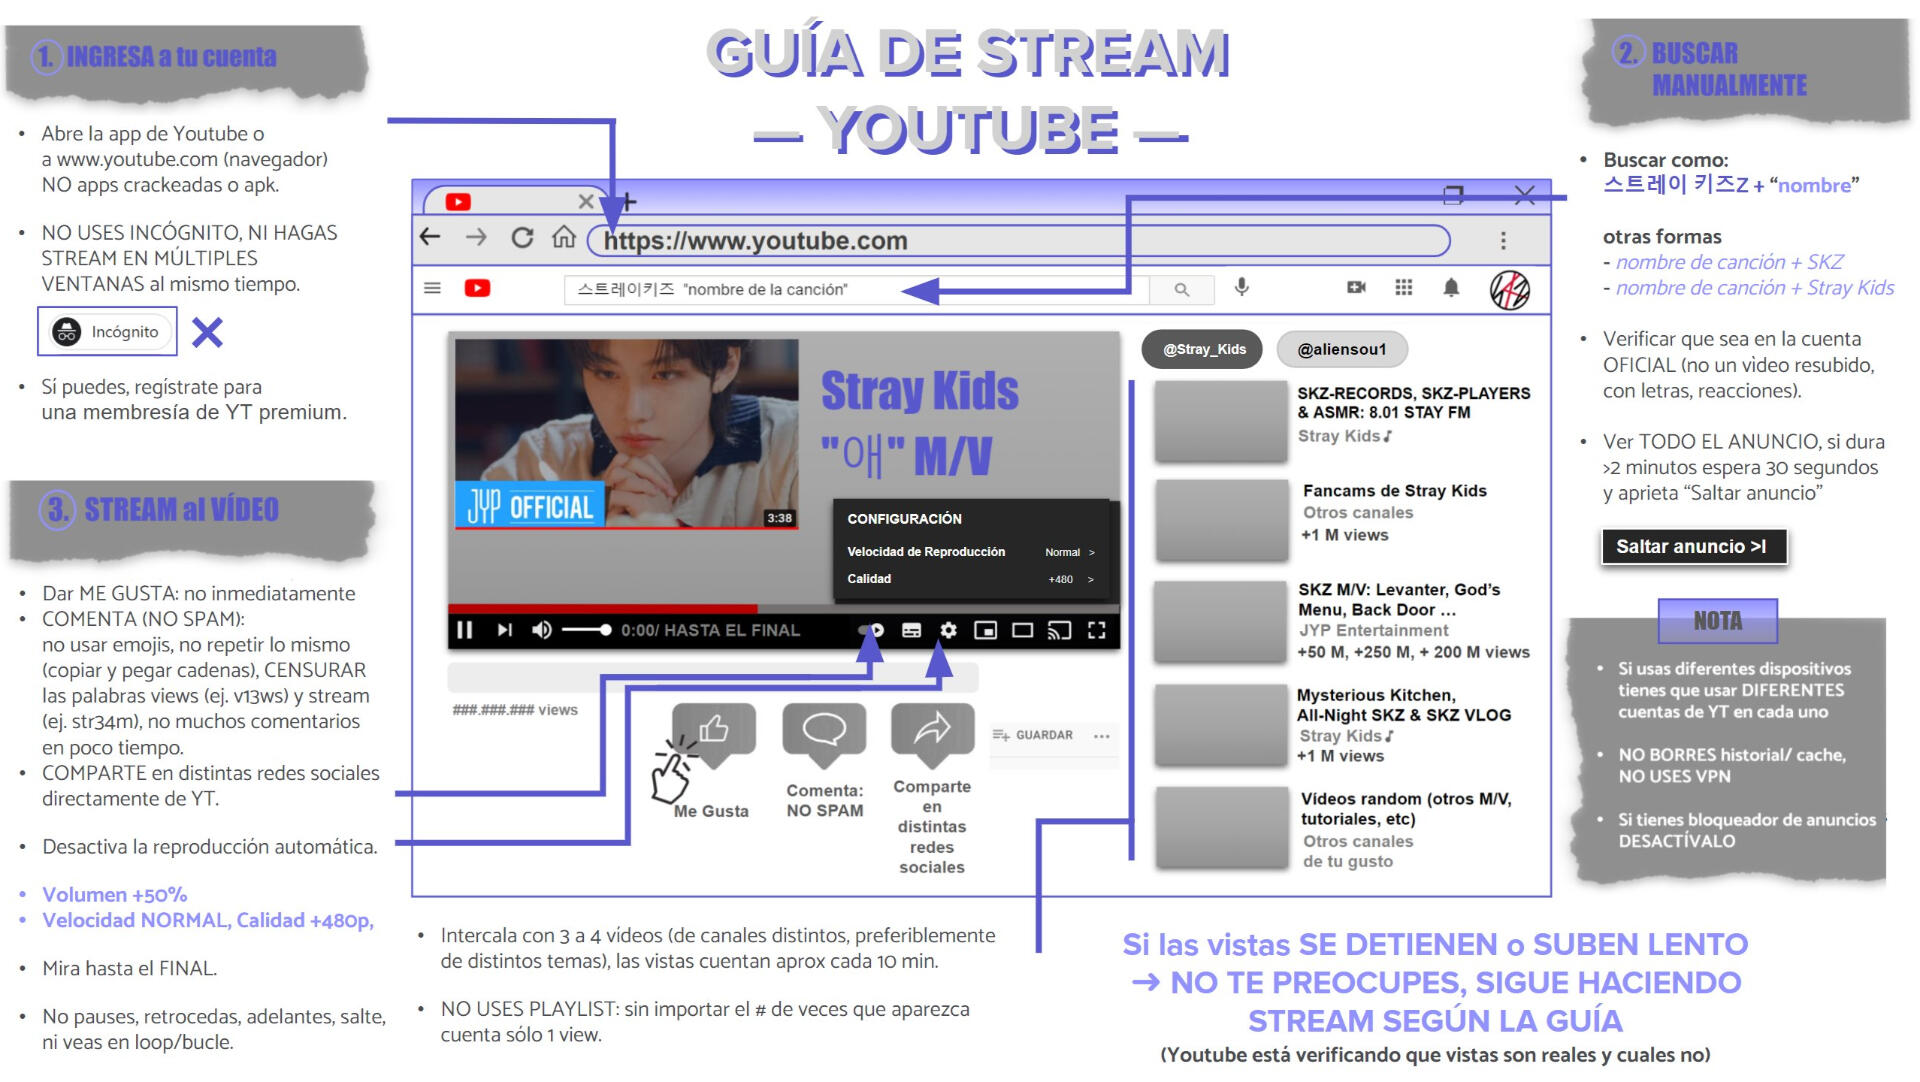Open the notifications bell
Viewport: 1920px width, 1082px height.
(x=1451, y=288)
